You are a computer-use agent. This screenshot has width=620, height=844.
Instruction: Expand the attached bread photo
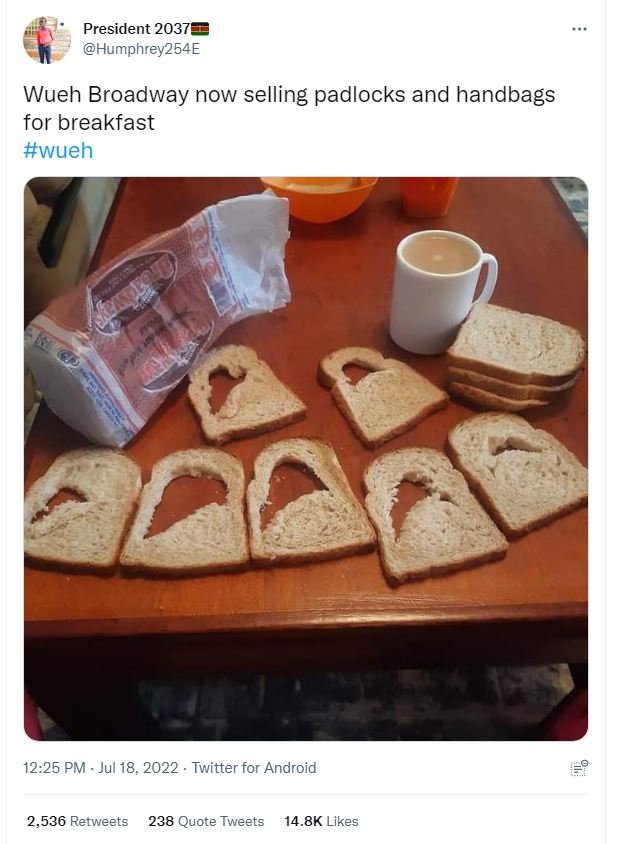coord(306,459)
